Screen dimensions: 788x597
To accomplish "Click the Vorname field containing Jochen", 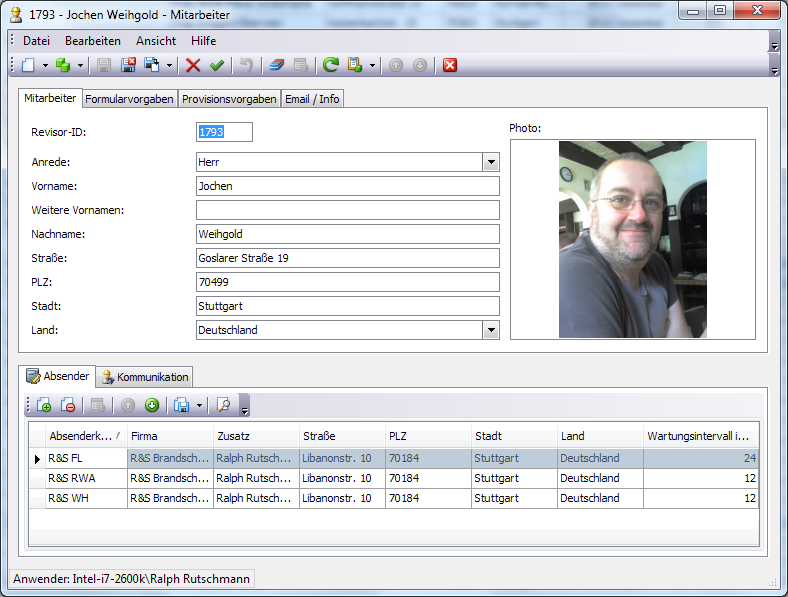I will 348,186.
